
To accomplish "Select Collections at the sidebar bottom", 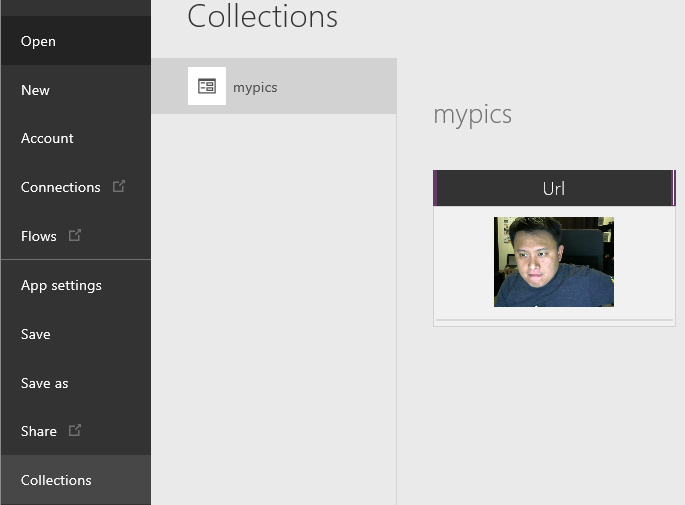I will click(56, 480).
